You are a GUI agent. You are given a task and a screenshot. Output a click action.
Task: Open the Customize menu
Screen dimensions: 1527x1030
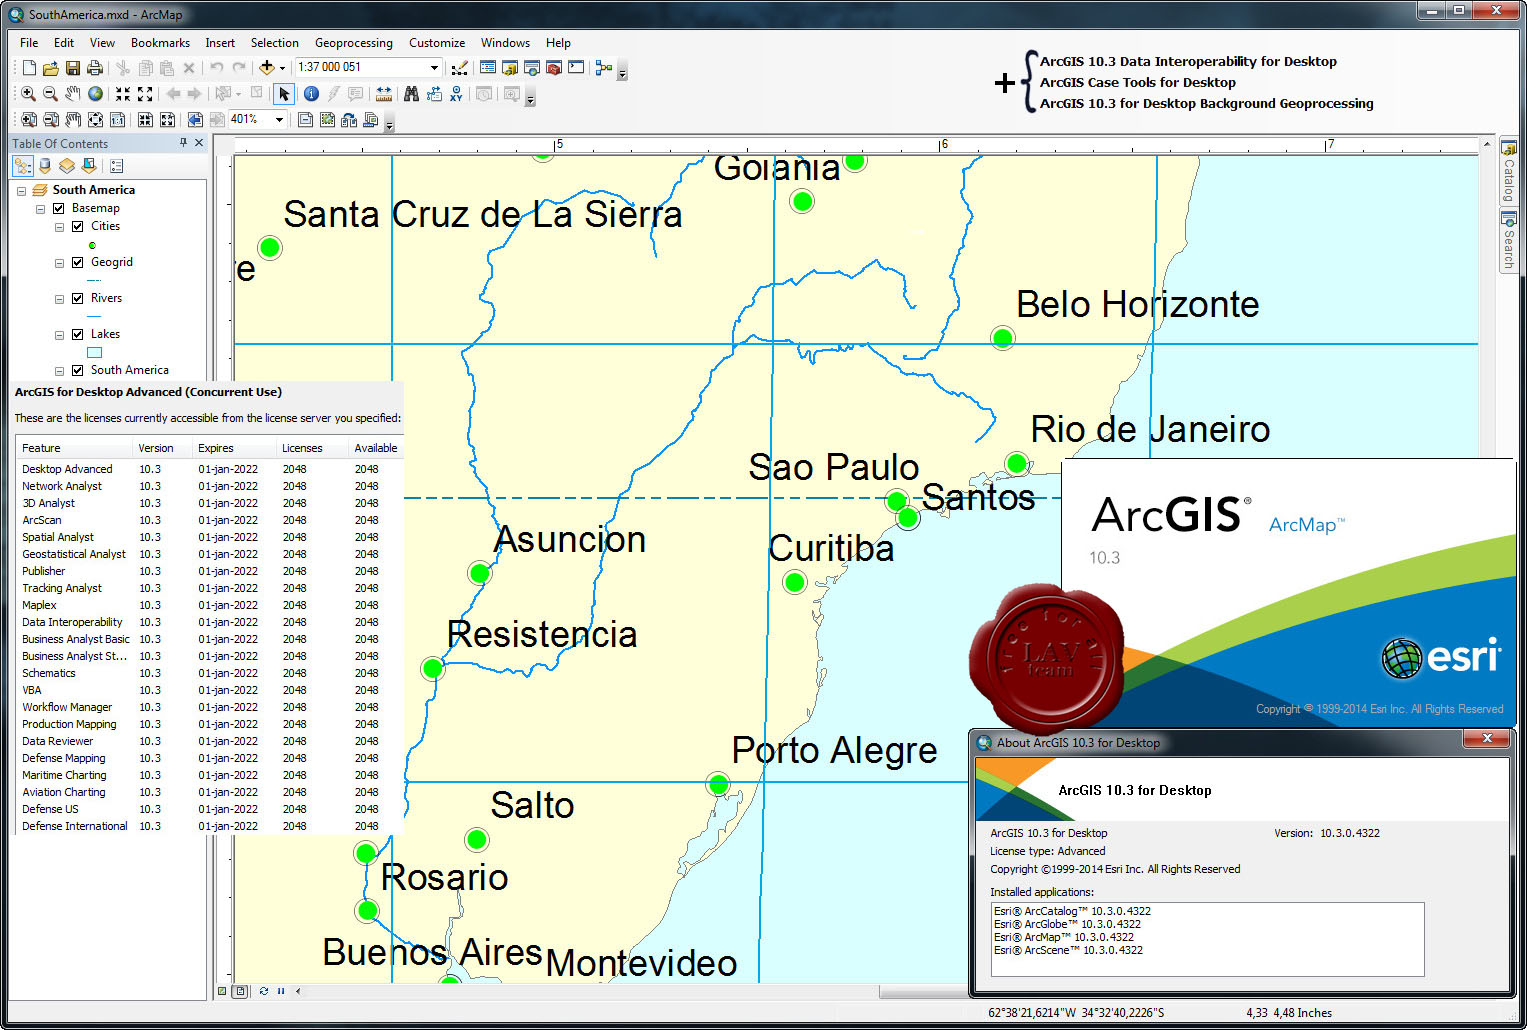click(437, 43)
